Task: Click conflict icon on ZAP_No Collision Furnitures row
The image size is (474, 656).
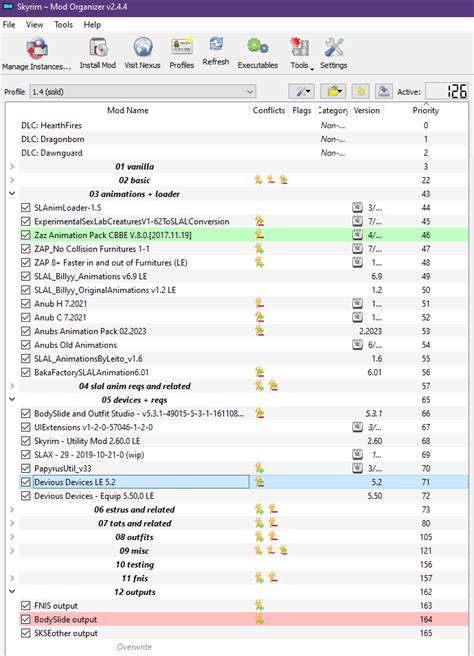Action: pos(259,249)
